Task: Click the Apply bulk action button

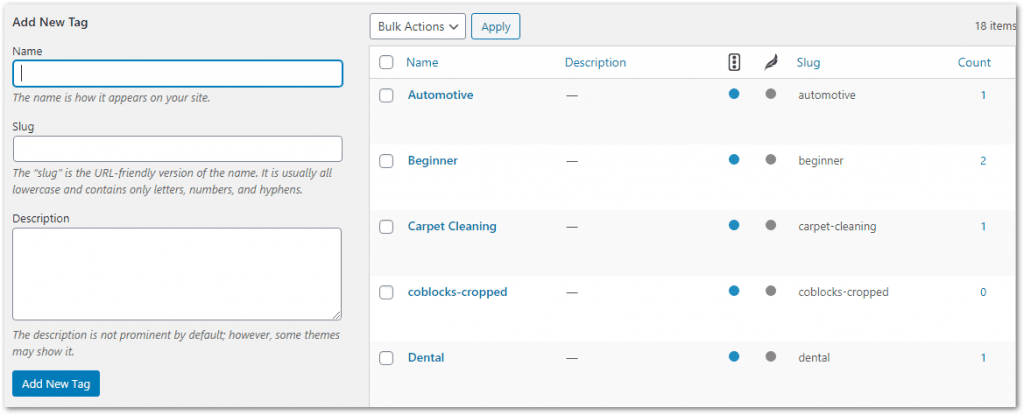Action: [x=495, y=27]
